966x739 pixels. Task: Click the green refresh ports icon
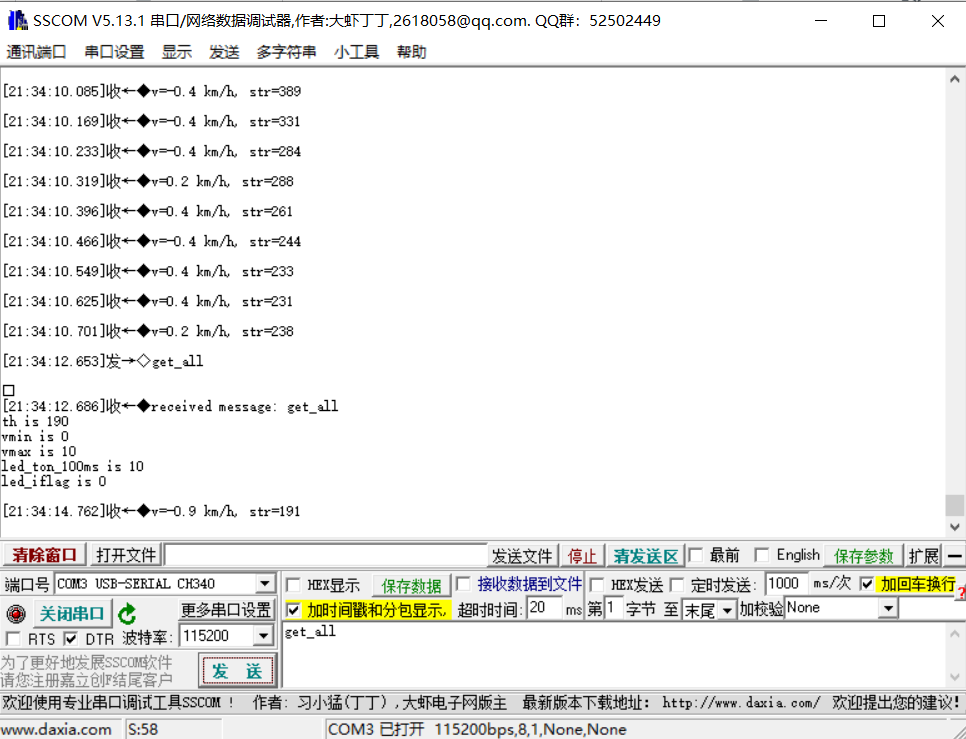(127, 614)
